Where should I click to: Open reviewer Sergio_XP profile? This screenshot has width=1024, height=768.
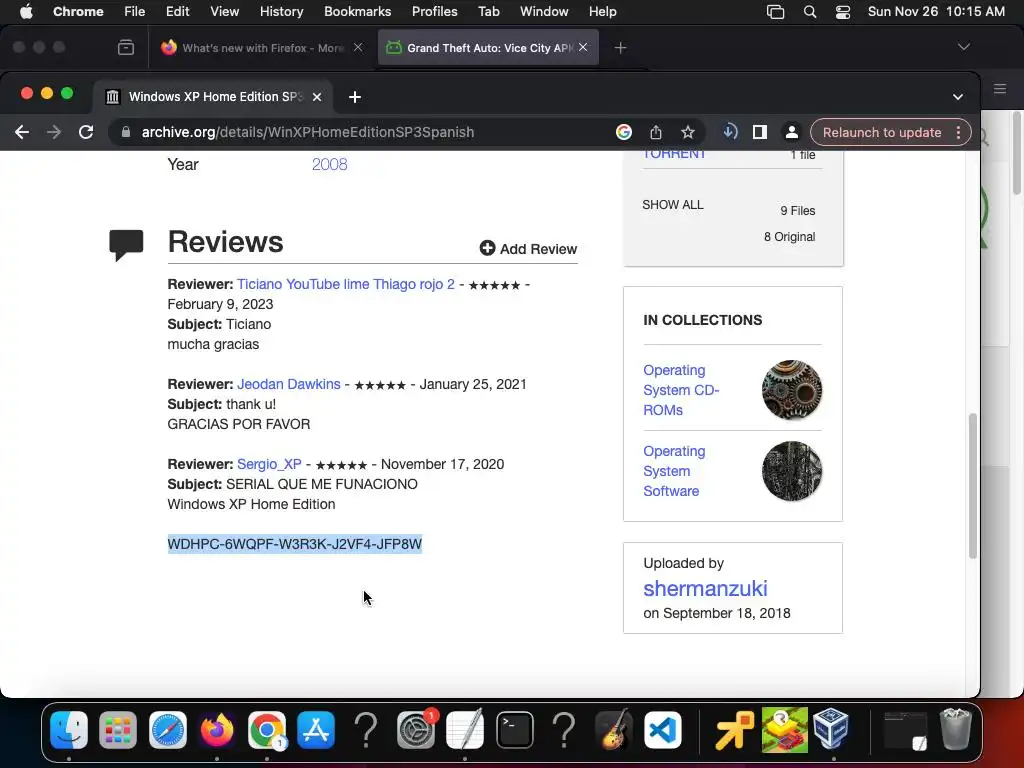[269, 464]
